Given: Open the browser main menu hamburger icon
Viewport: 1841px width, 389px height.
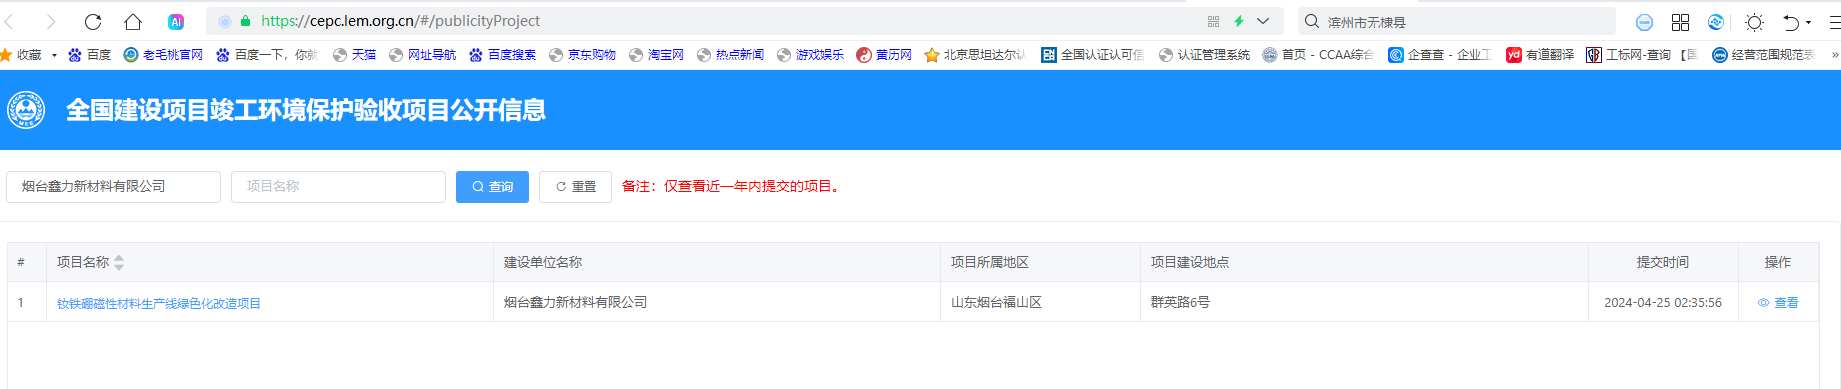Looking at the screenshot, I should [1835, 22].
